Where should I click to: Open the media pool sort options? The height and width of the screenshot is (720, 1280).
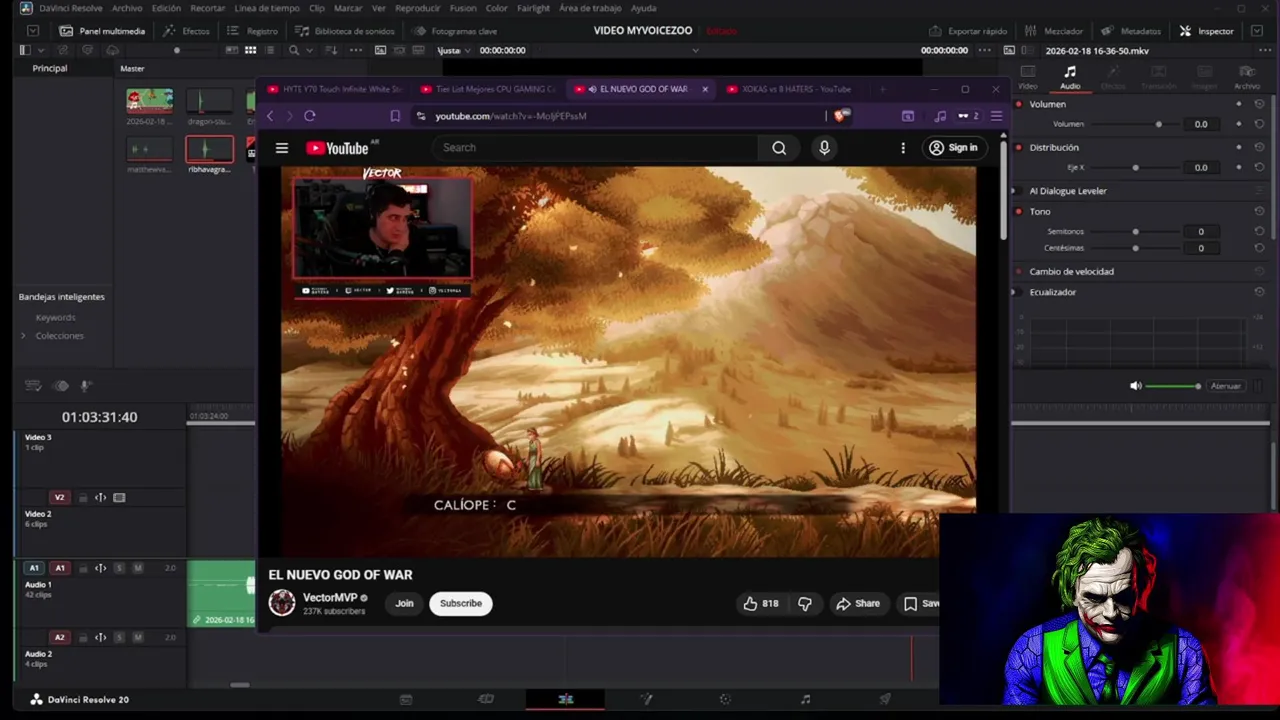point(329,50)
